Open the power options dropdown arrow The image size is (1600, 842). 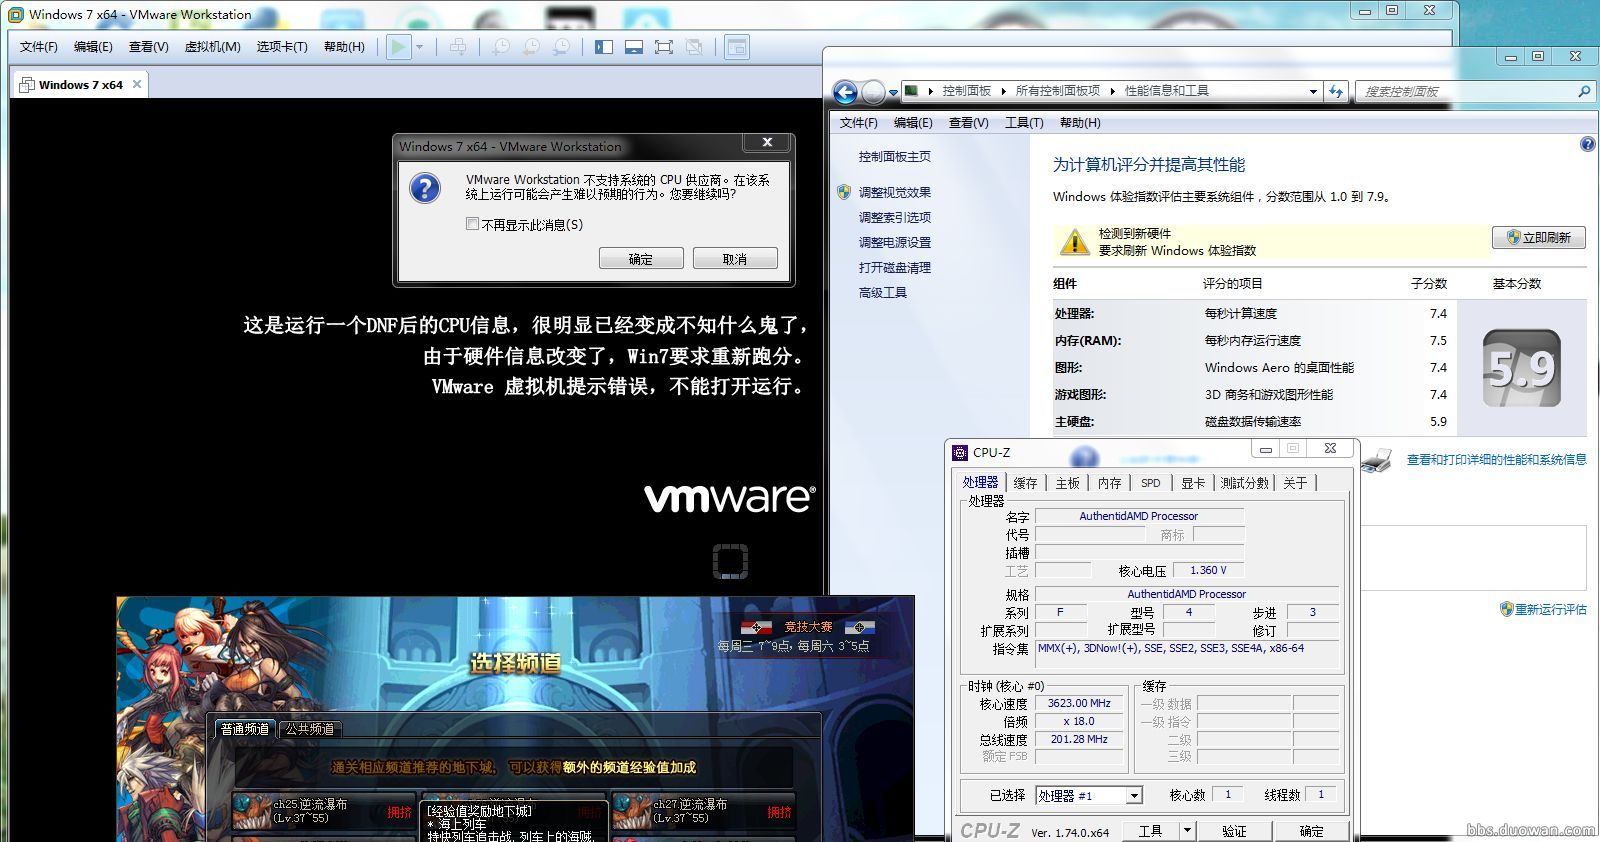(x=420, y=47)
